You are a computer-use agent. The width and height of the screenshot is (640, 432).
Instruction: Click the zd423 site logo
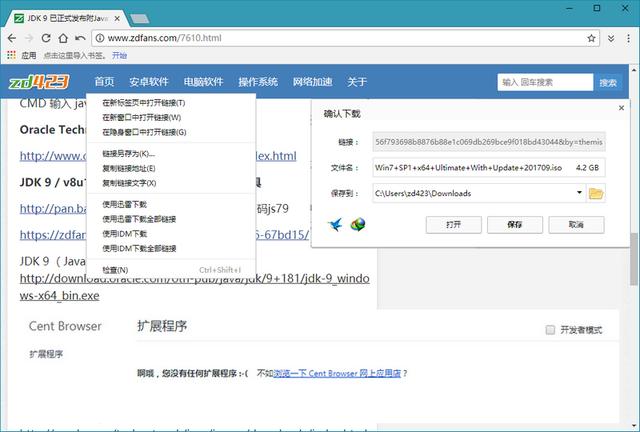point(39,82)
